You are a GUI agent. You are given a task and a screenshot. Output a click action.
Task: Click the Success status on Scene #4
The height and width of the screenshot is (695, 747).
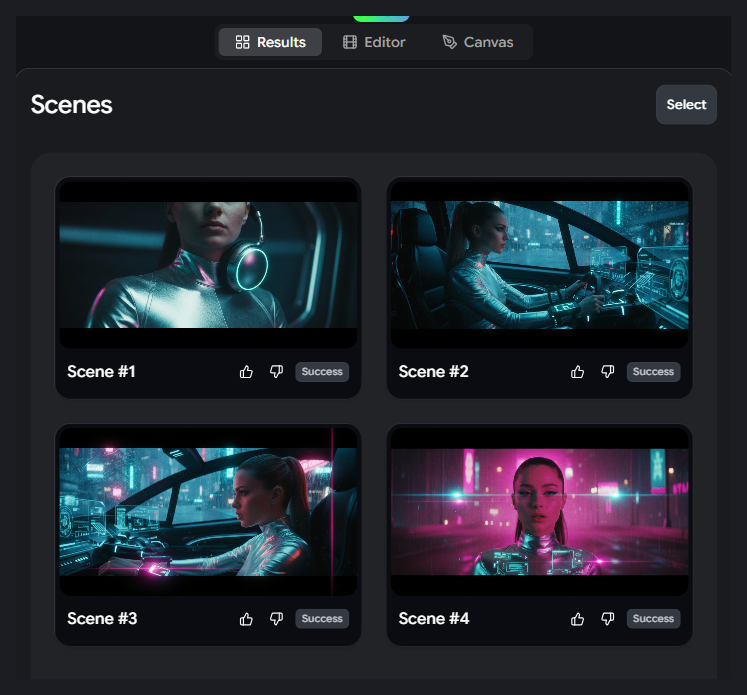[x=653, y=619]
